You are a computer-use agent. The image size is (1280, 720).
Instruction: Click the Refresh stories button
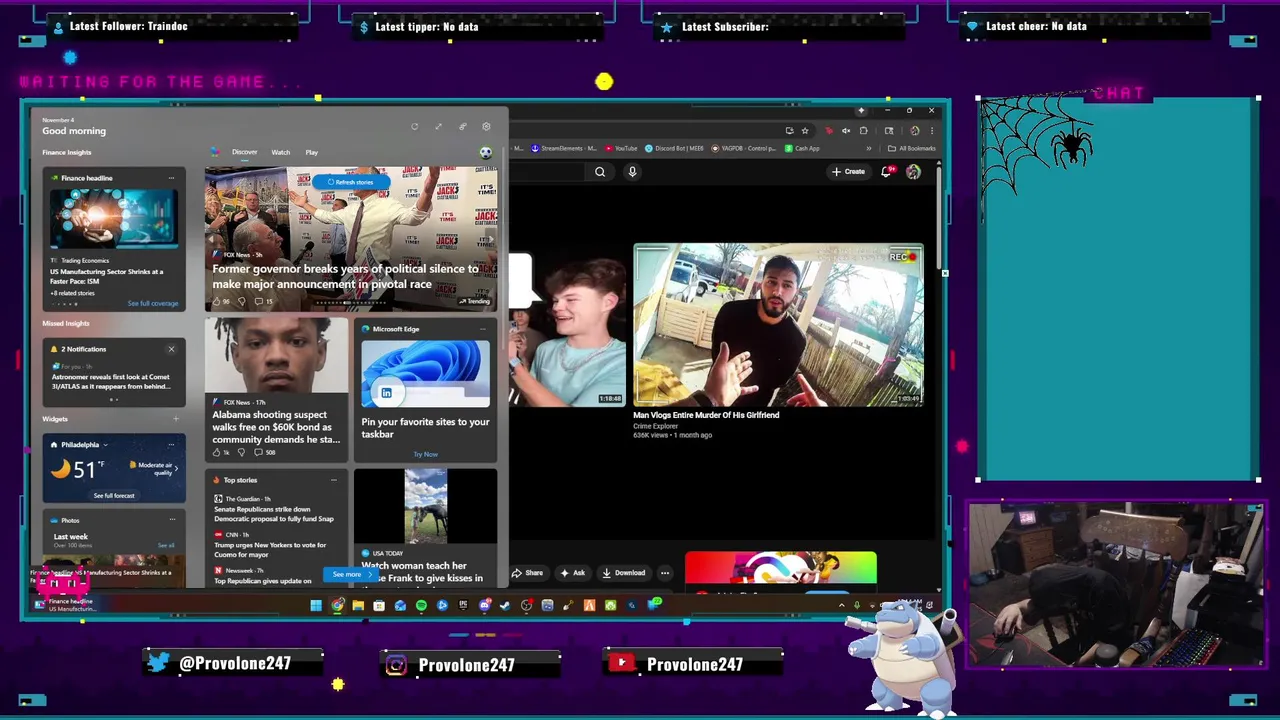coord(350,182)
